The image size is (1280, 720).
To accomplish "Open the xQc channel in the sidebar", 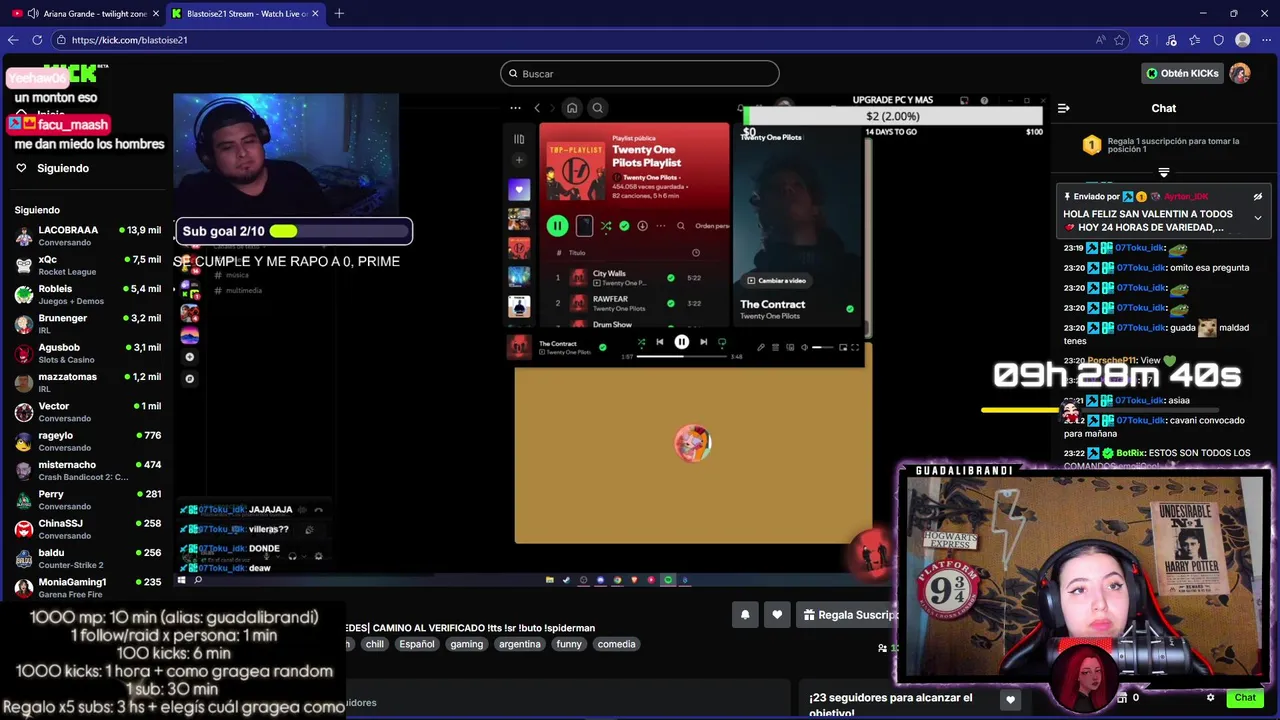I will tap(88, 265).
